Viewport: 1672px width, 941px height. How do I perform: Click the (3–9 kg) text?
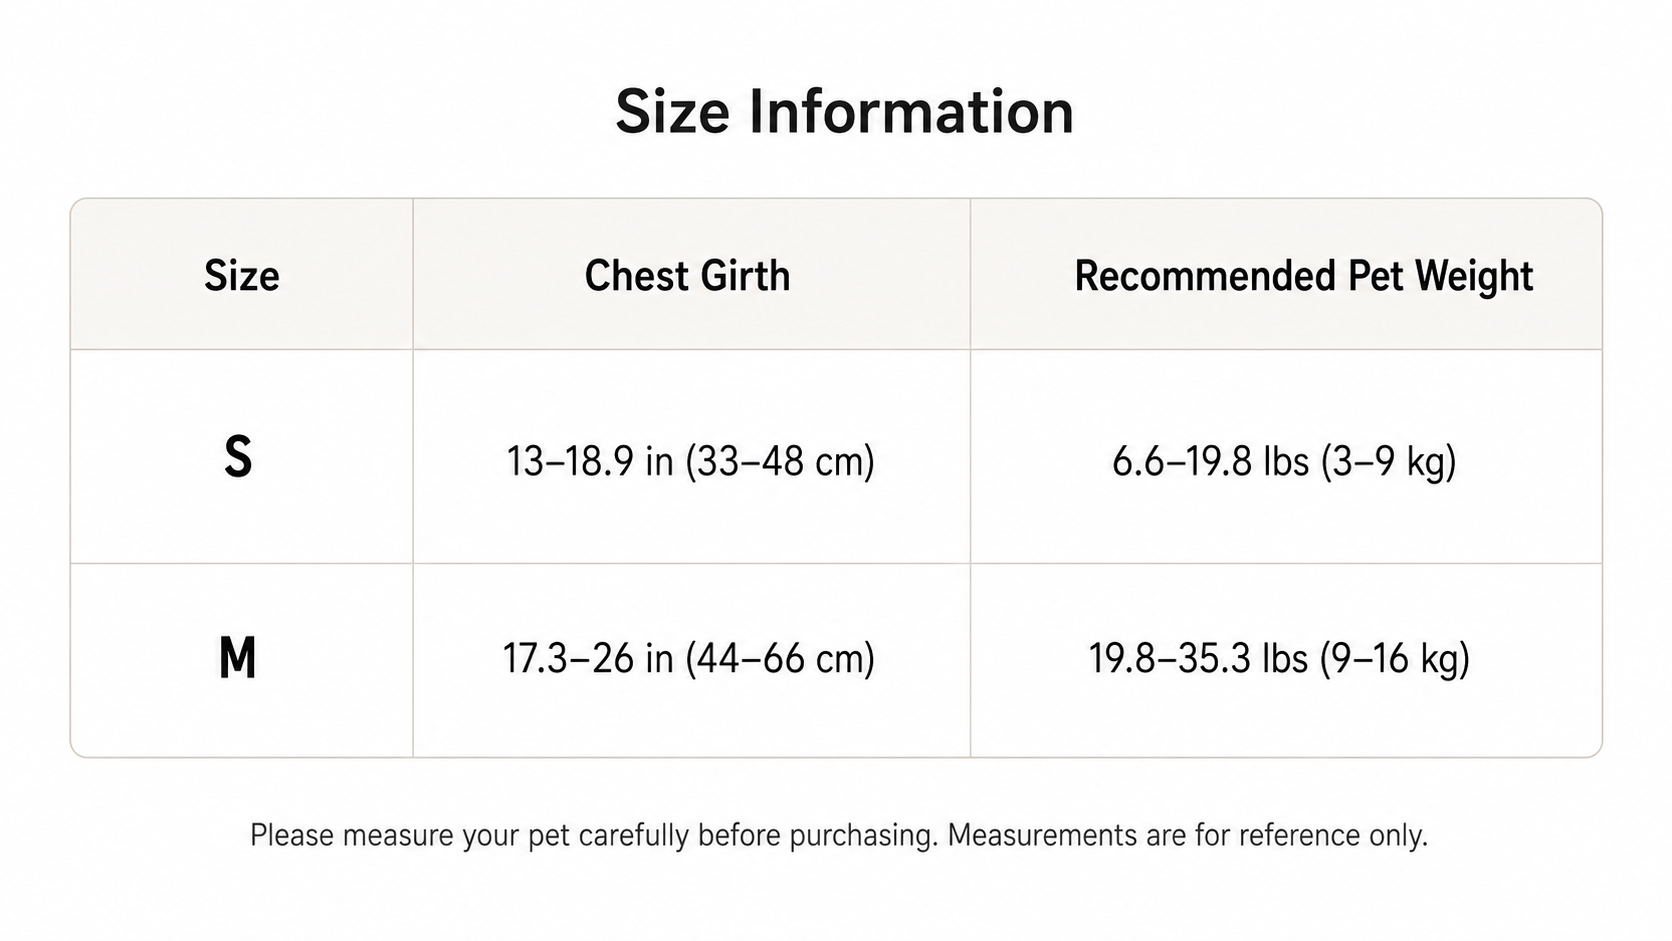pyautogui.click(x=1389, y=461)
